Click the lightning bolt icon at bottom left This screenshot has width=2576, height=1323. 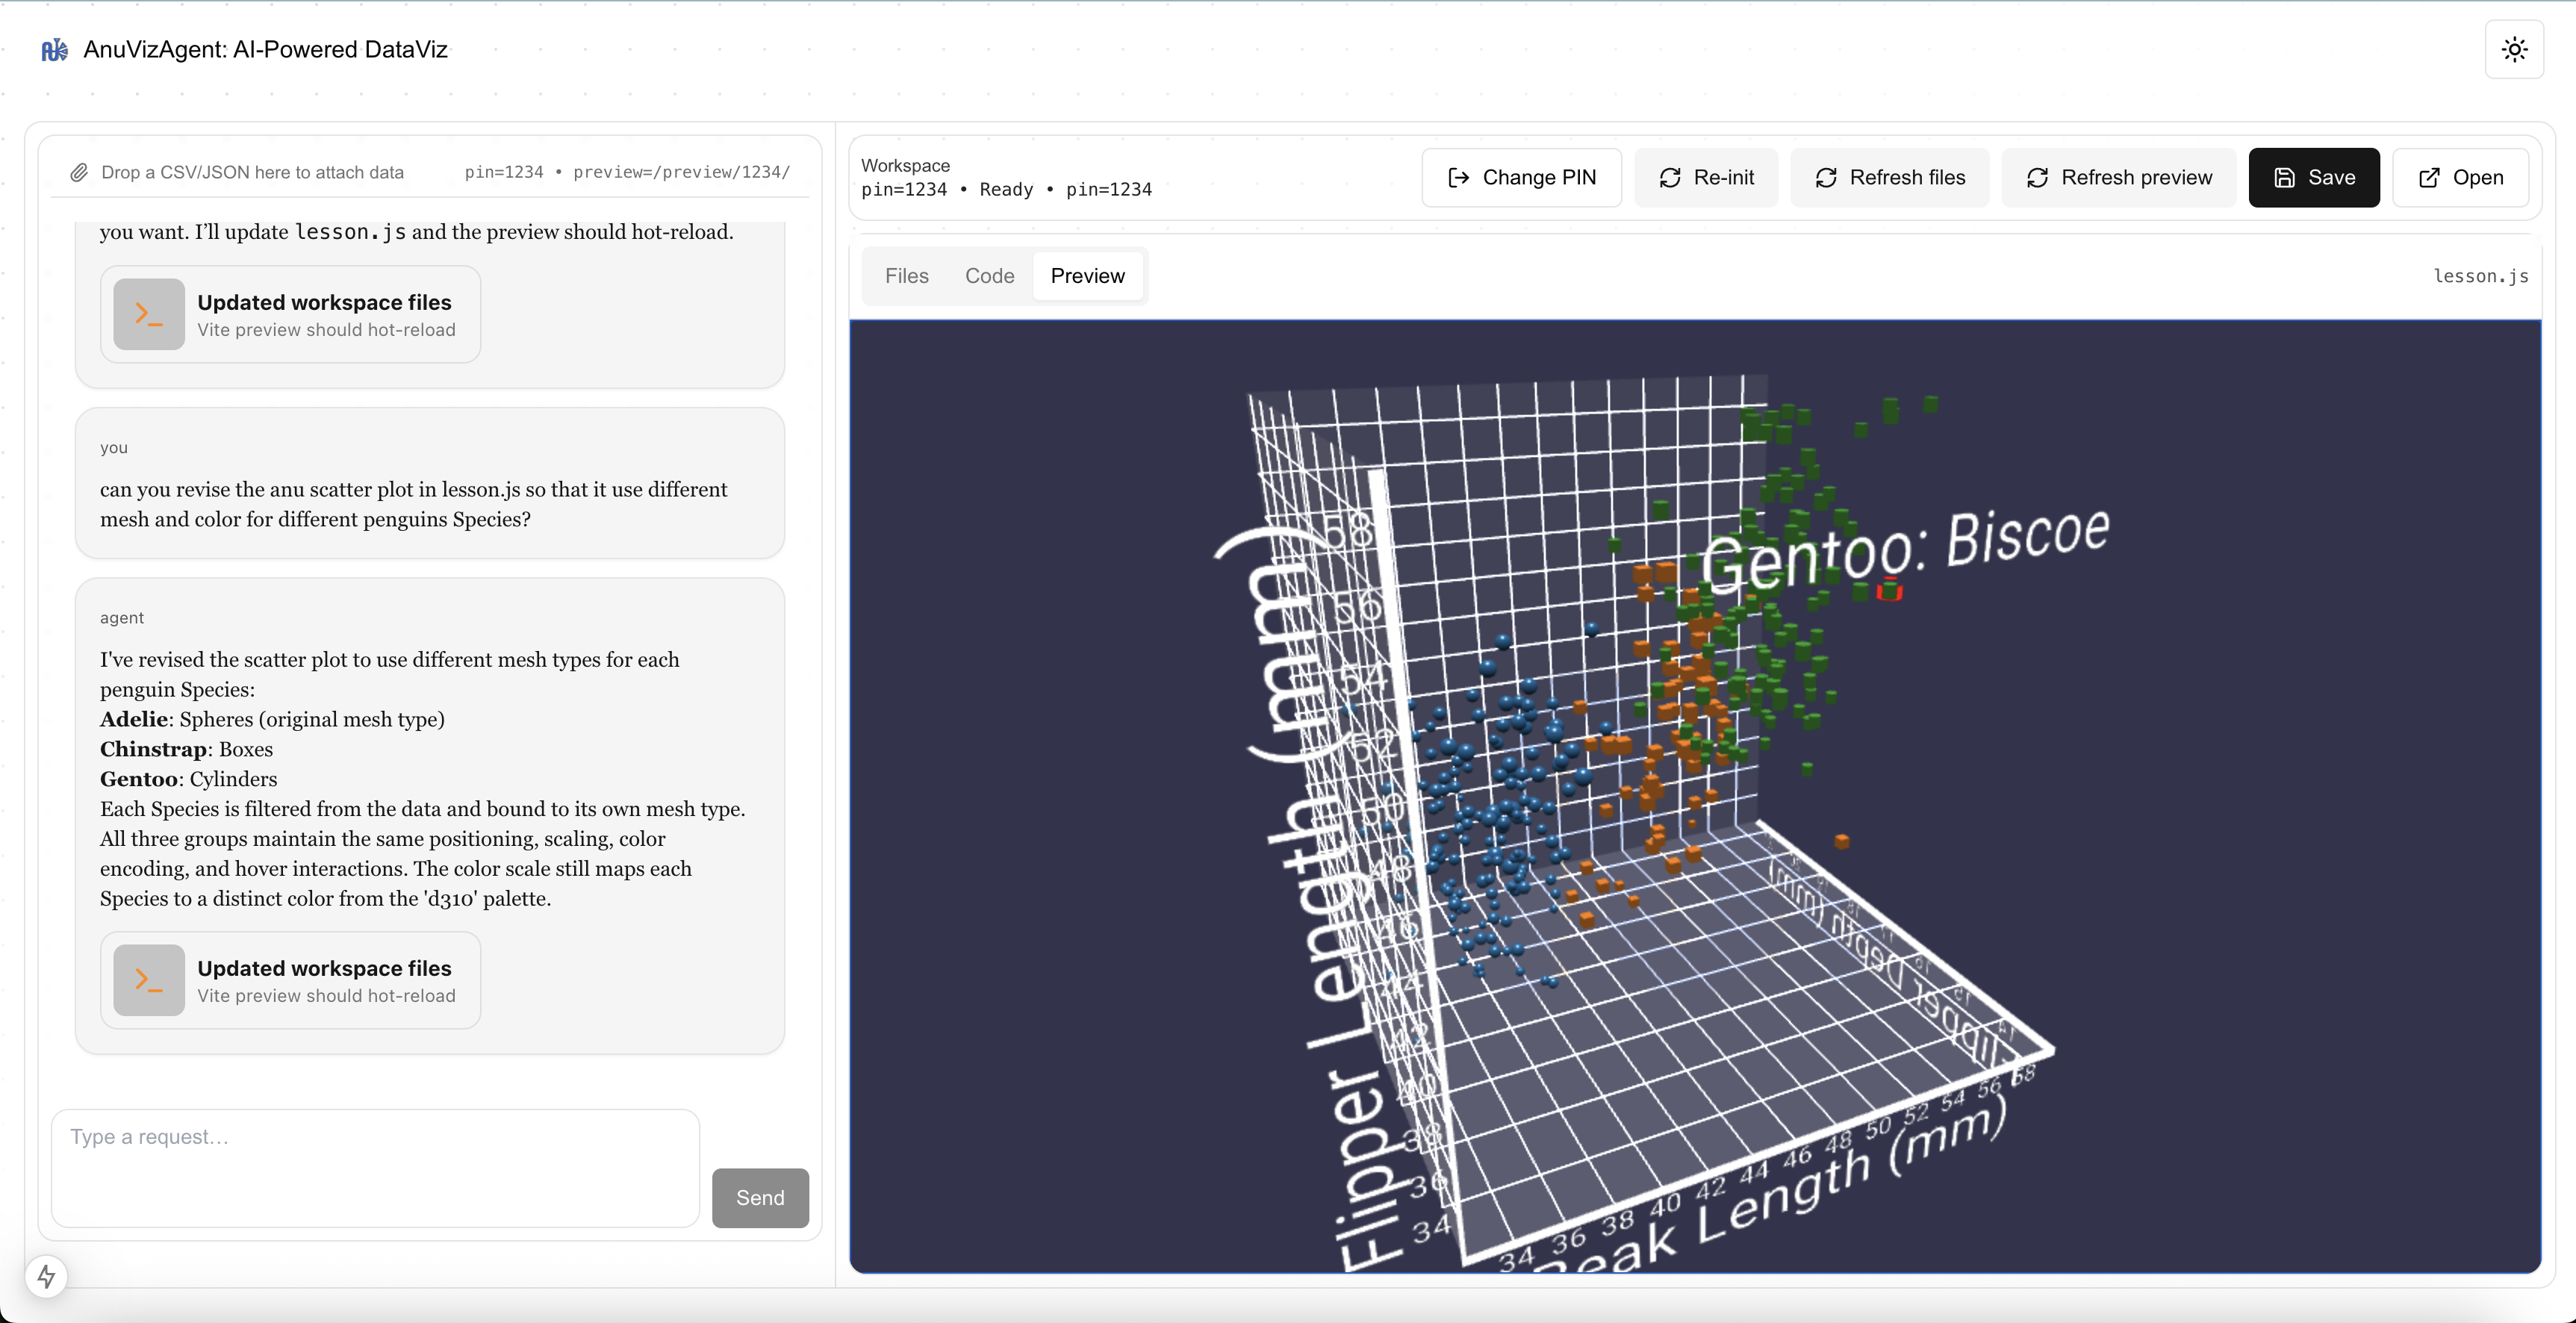(46, 1275)
